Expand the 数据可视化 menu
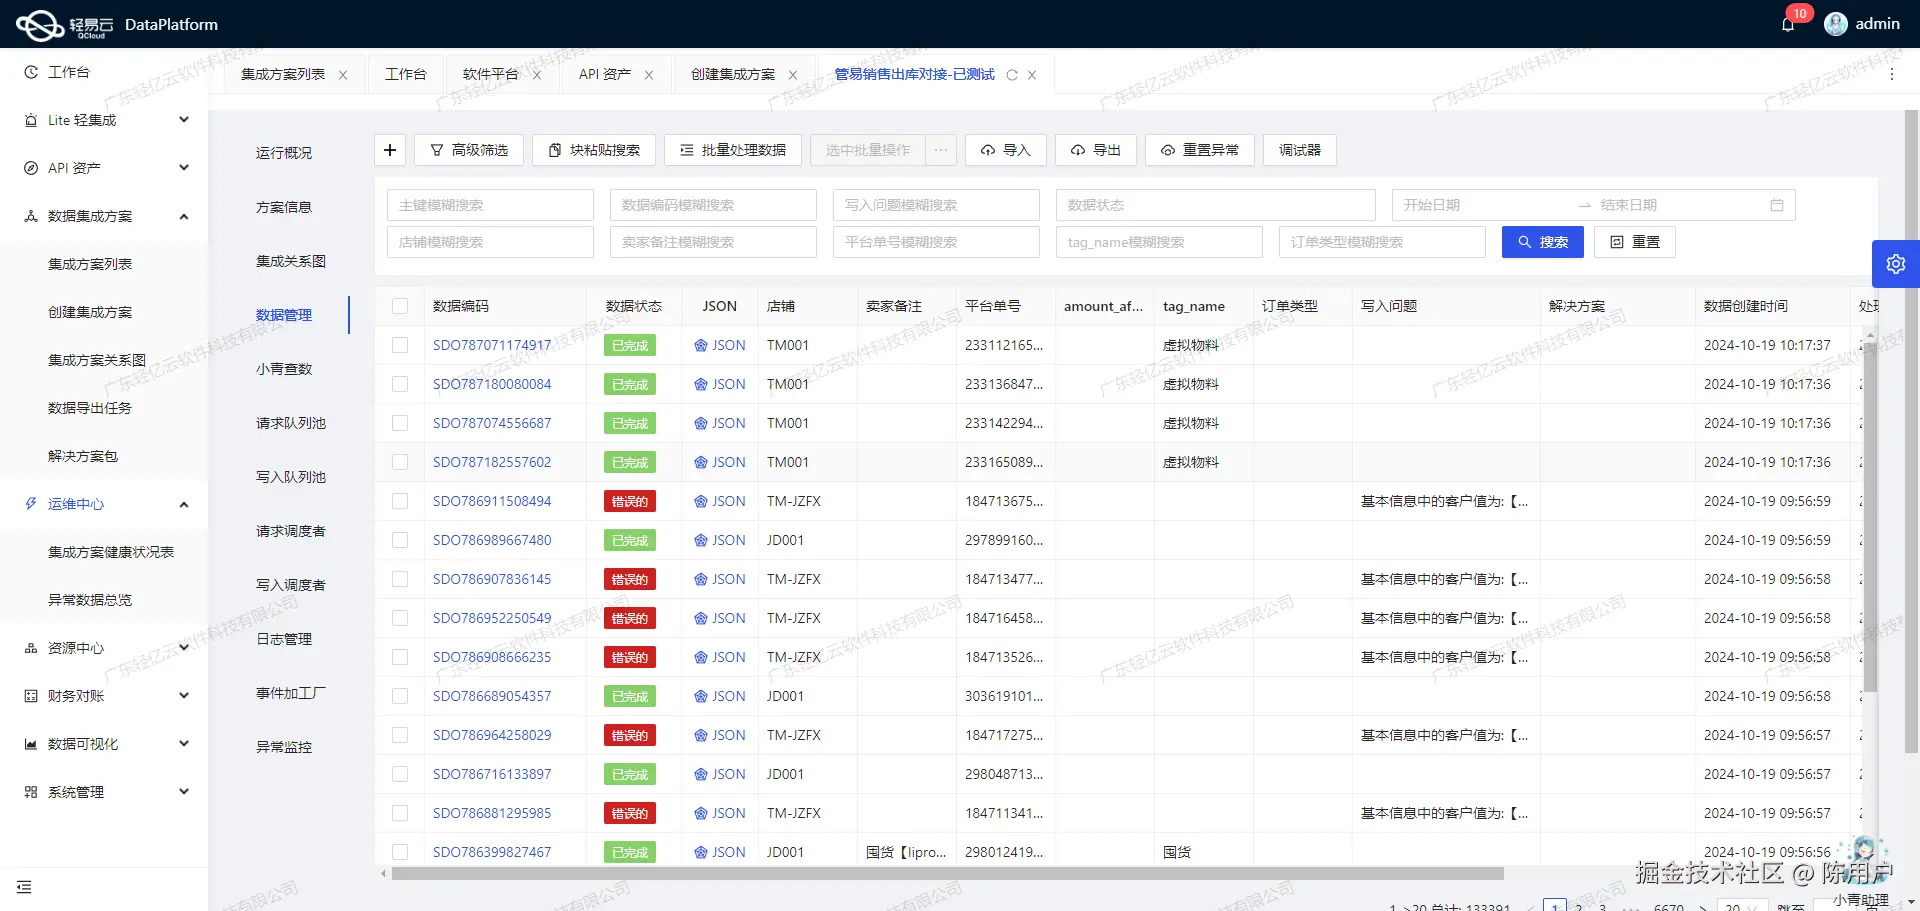 point(104,744)
